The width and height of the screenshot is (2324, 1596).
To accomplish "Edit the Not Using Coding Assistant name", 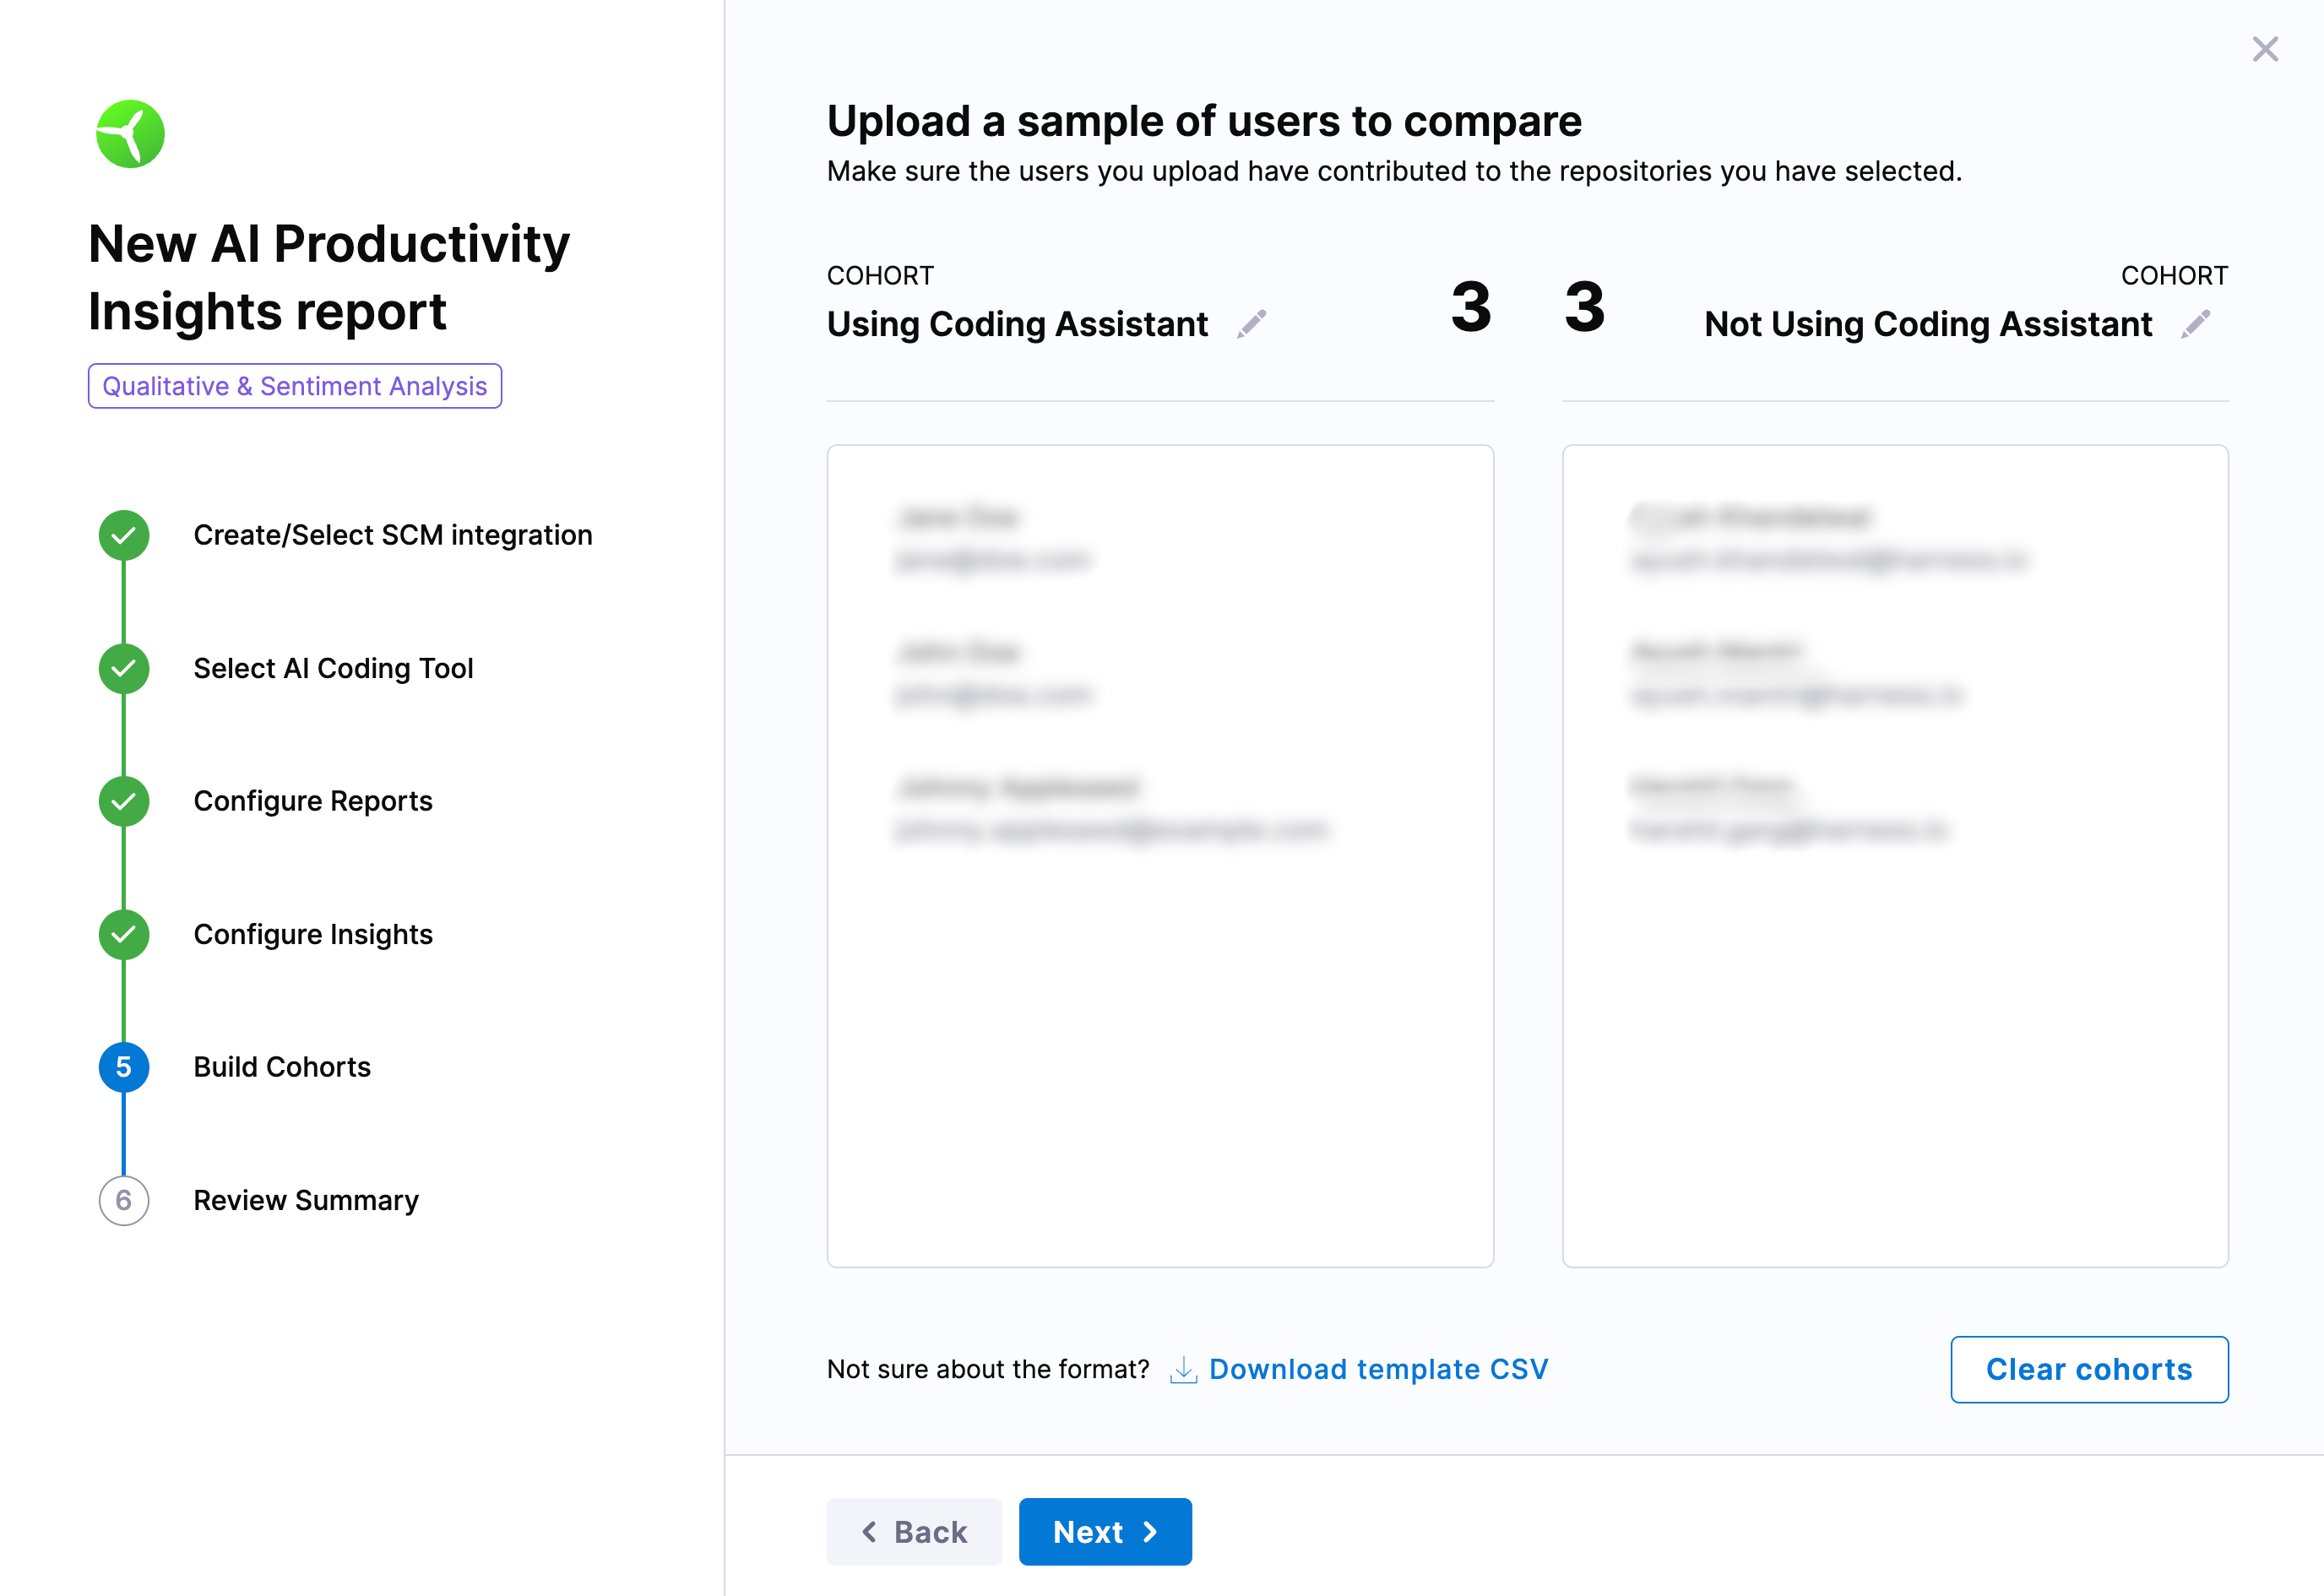I will click(2196, 324).
